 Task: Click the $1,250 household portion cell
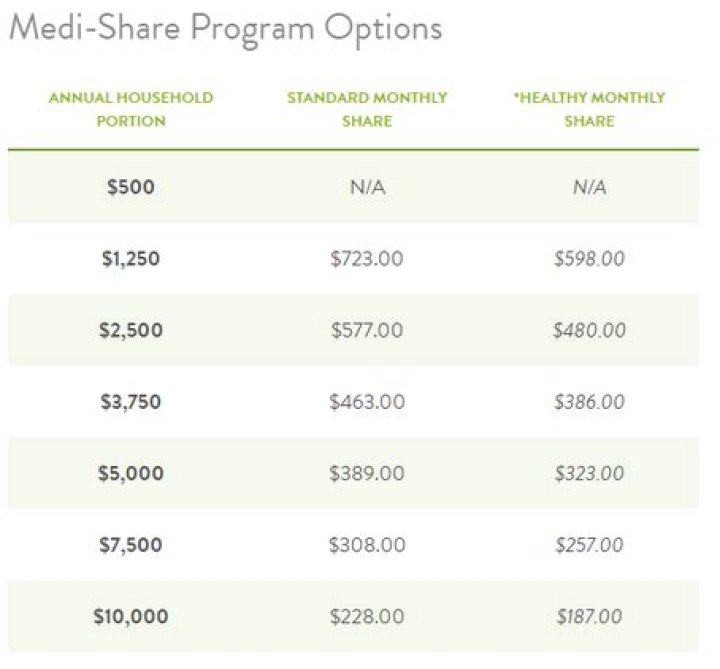pyautogui.click(x=131, y=259)
